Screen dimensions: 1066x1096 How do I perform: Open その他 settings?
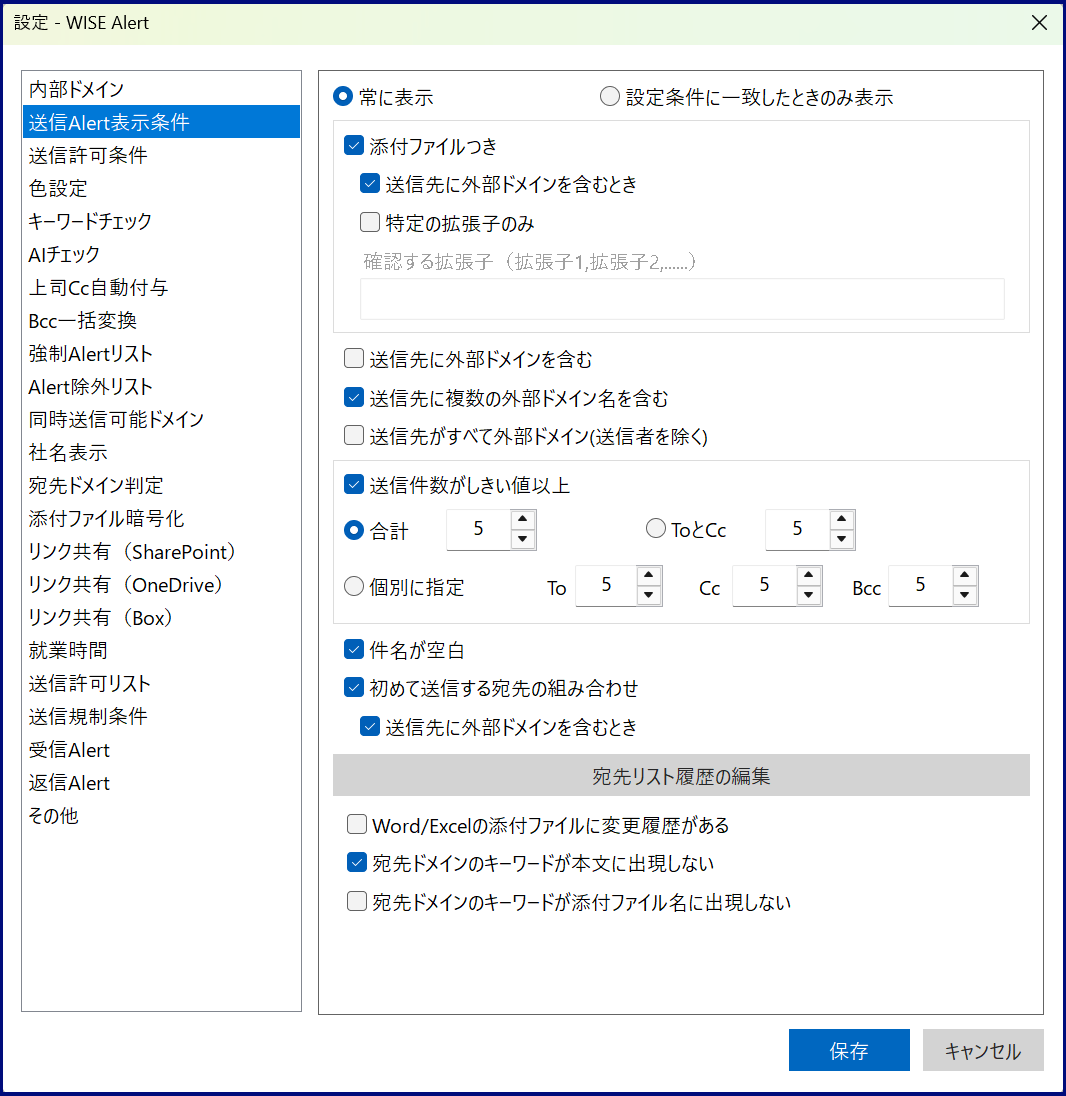click(x=161, y=816)
